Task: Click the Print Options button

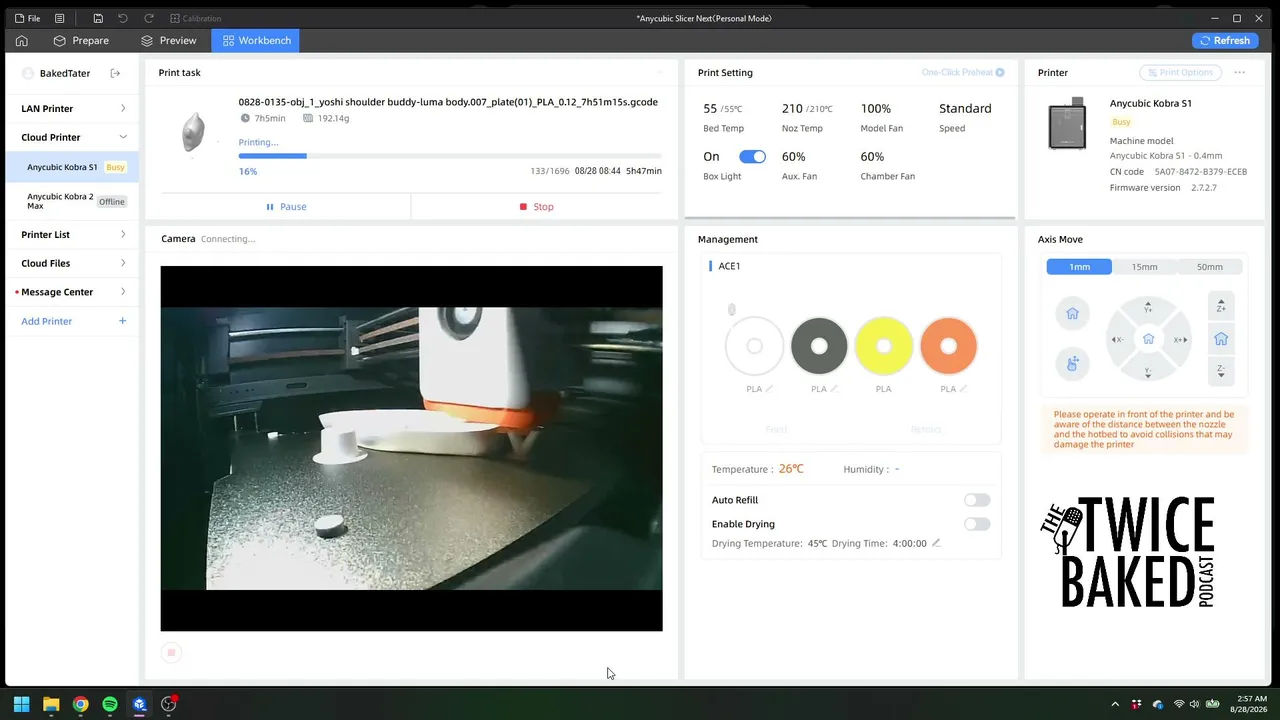Action: [x=1180, y=72]
